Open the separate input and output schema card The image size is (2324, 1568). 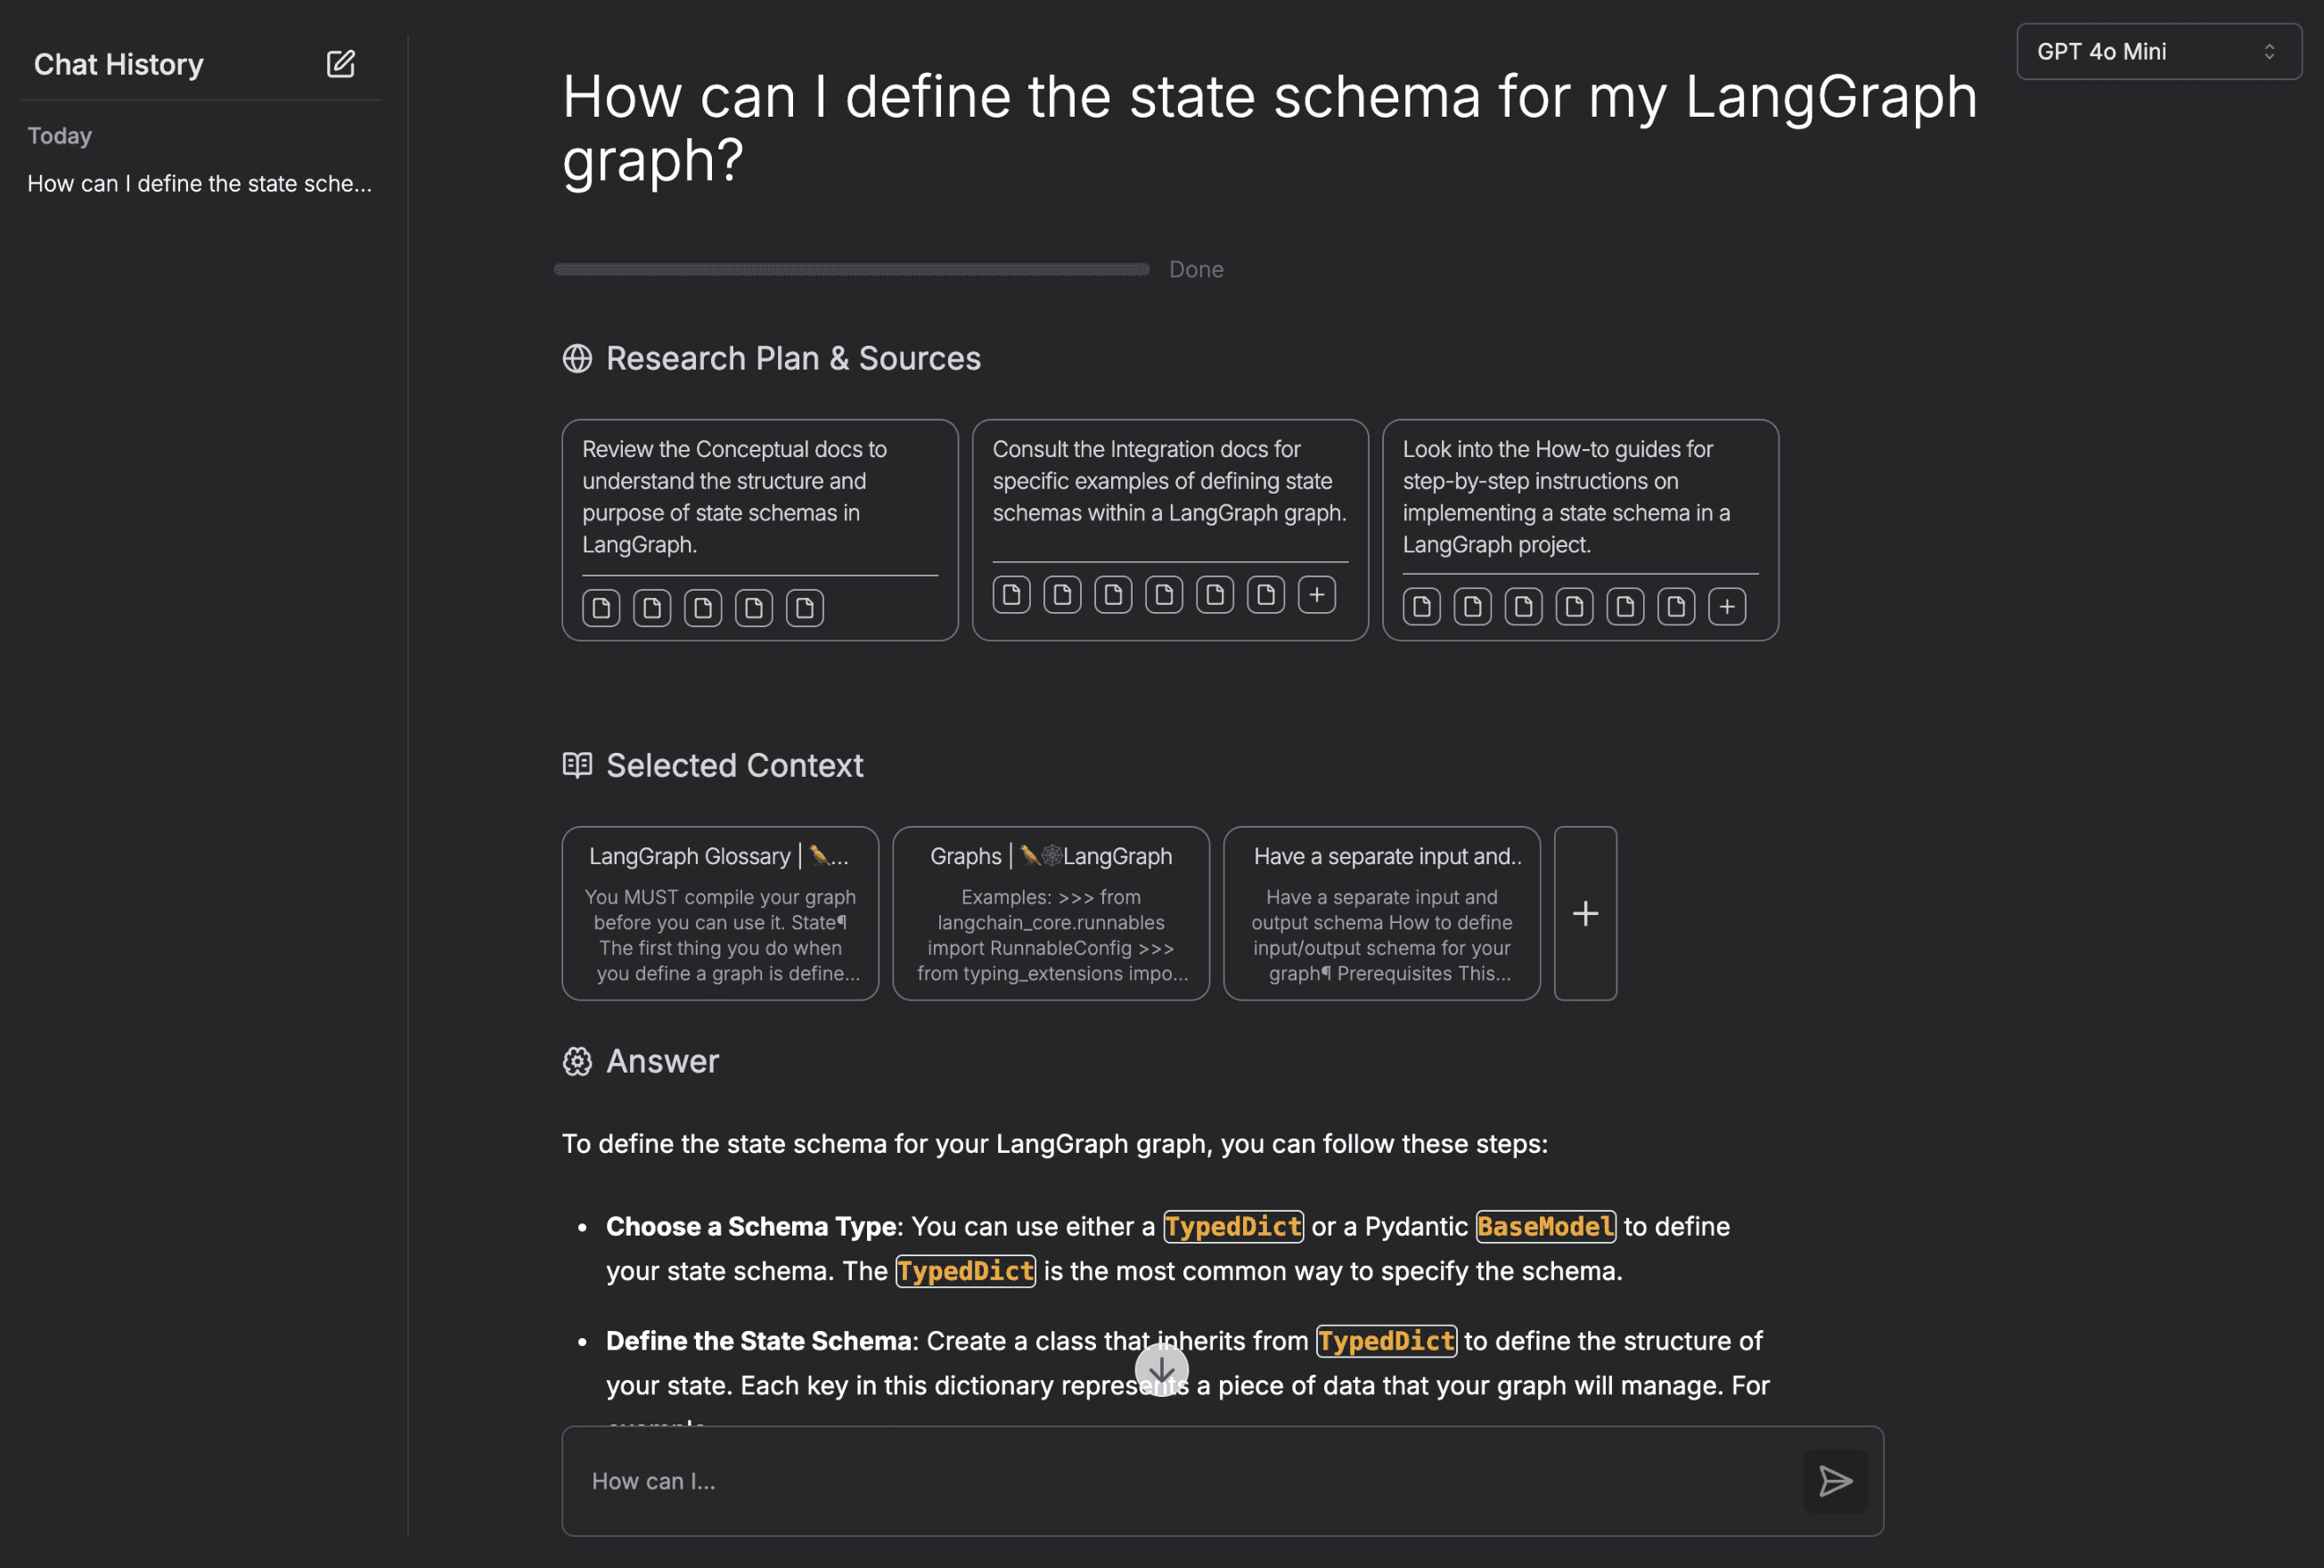pos(1381,913)
